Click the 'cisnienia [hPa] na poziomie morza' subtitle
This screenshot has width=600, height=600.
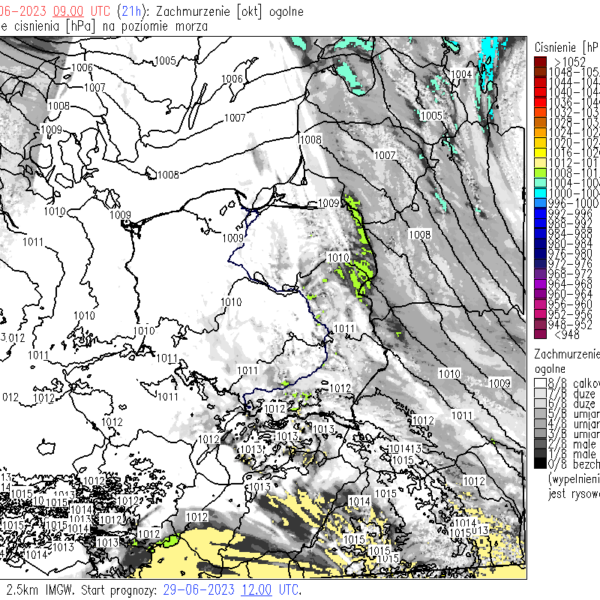click(111, 26)
